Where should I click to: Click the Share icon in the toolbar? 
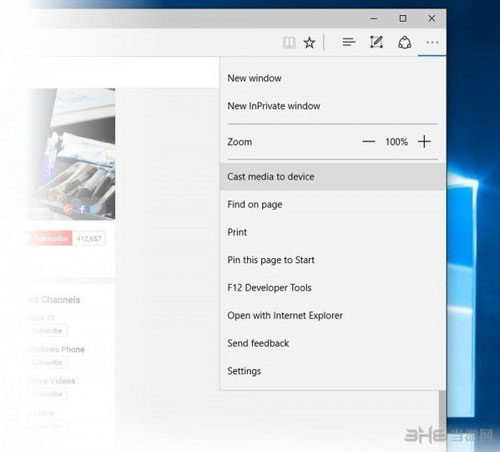tap(404, 43)
